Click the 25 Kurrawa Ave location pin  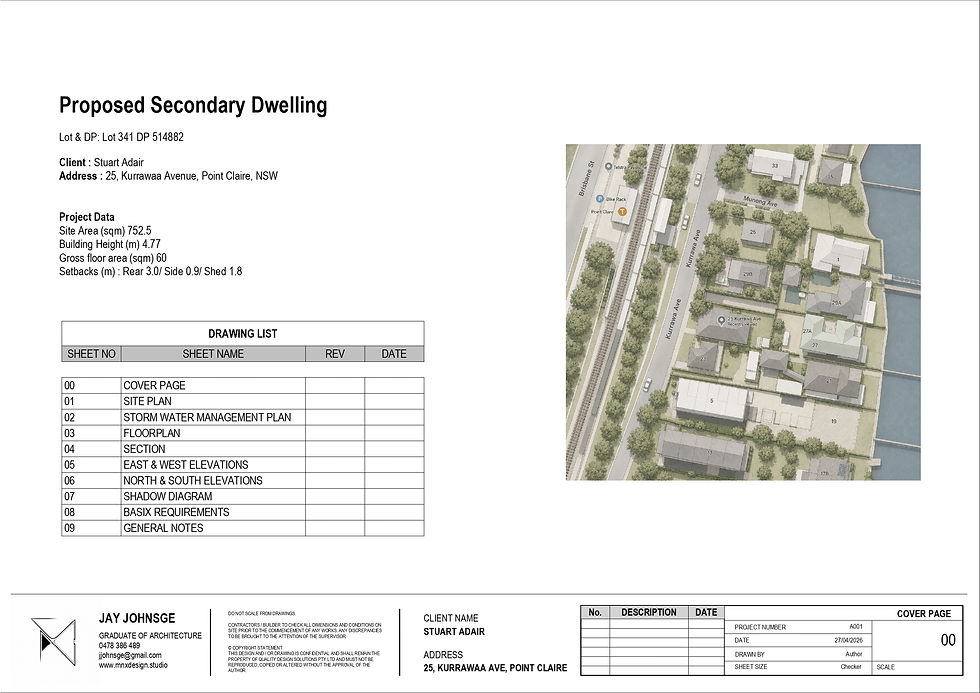tap(721, 320)
